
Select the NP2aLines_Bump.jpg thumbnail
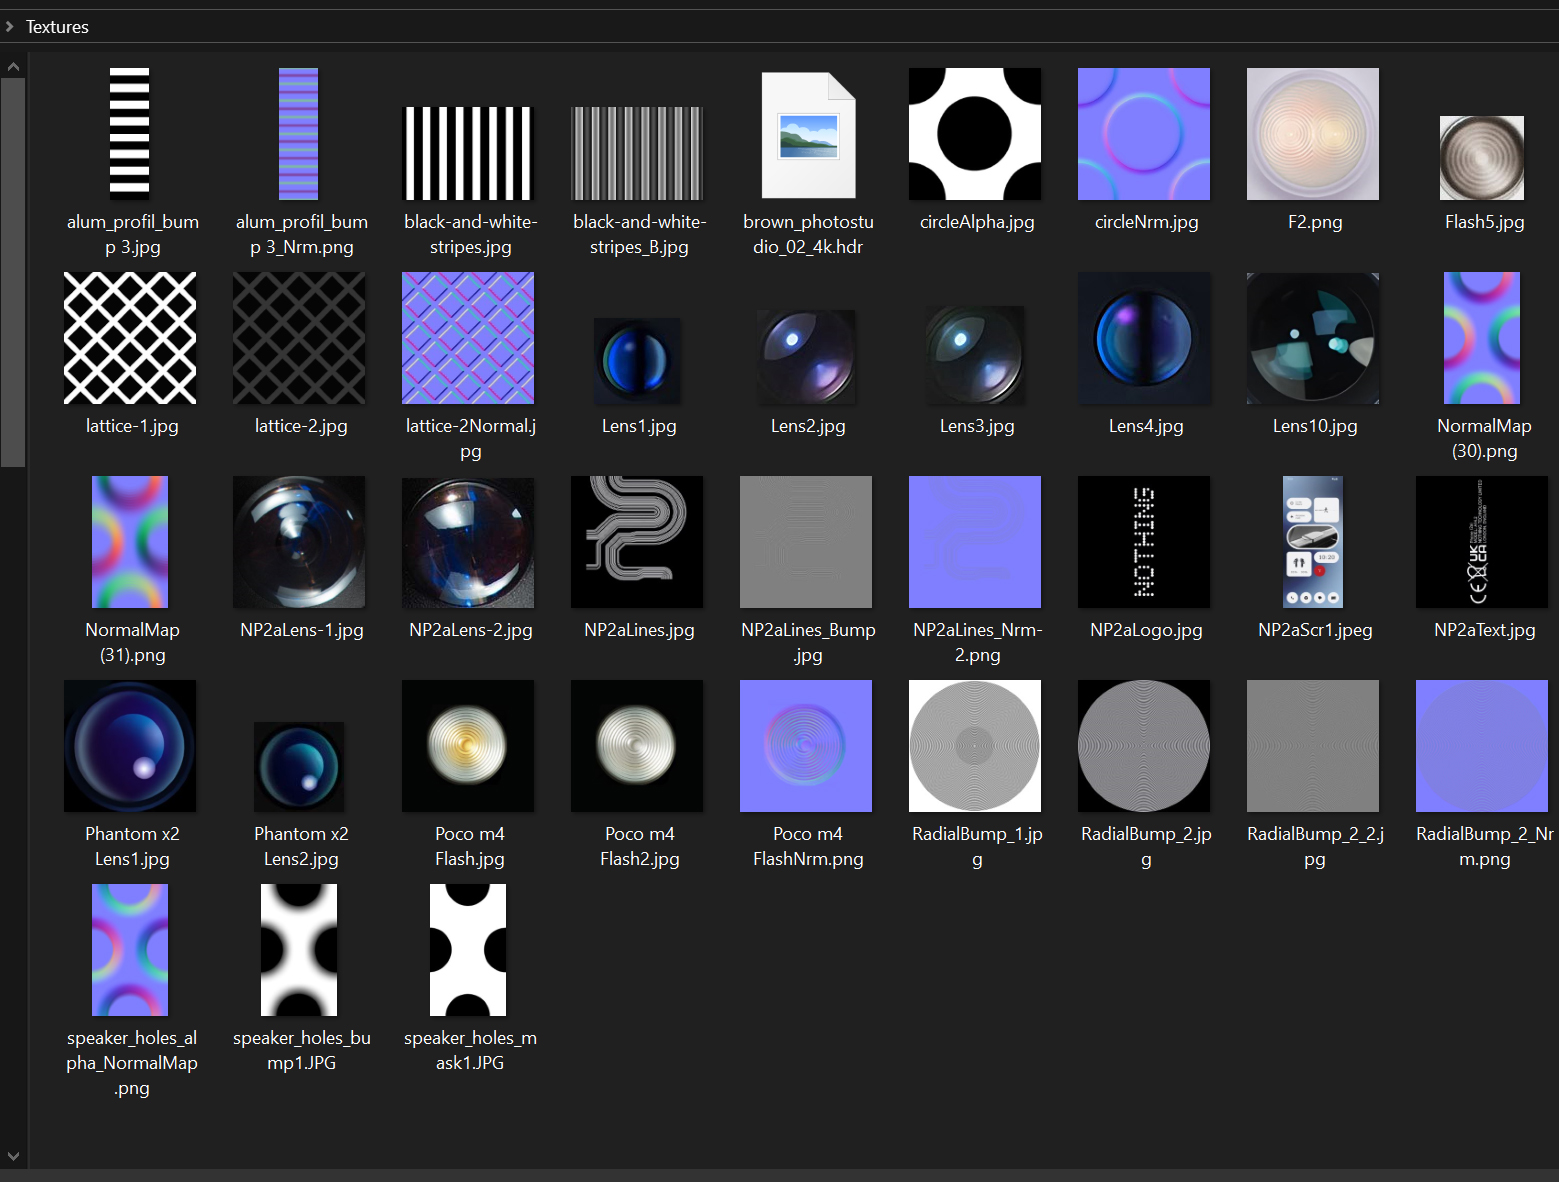tap(806, 542)
